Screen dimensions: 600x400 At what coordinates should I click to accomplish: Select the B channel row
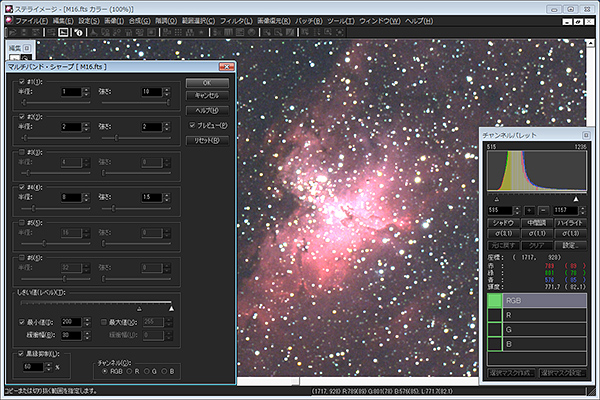pyautogui.click(x=537, y=344)
